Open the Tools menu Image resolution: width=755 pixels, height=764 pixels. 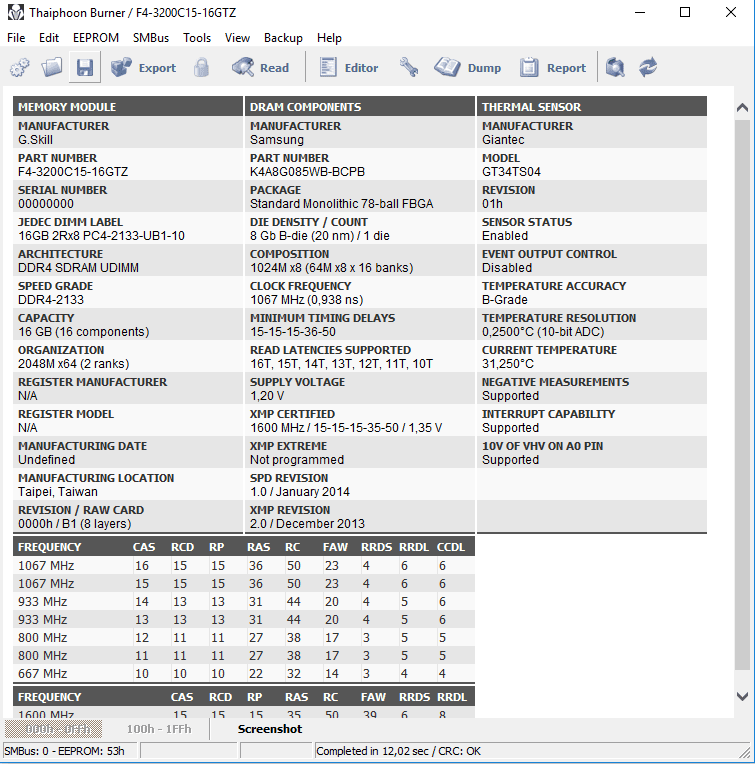pyautogui.click(x=197, y=38)
